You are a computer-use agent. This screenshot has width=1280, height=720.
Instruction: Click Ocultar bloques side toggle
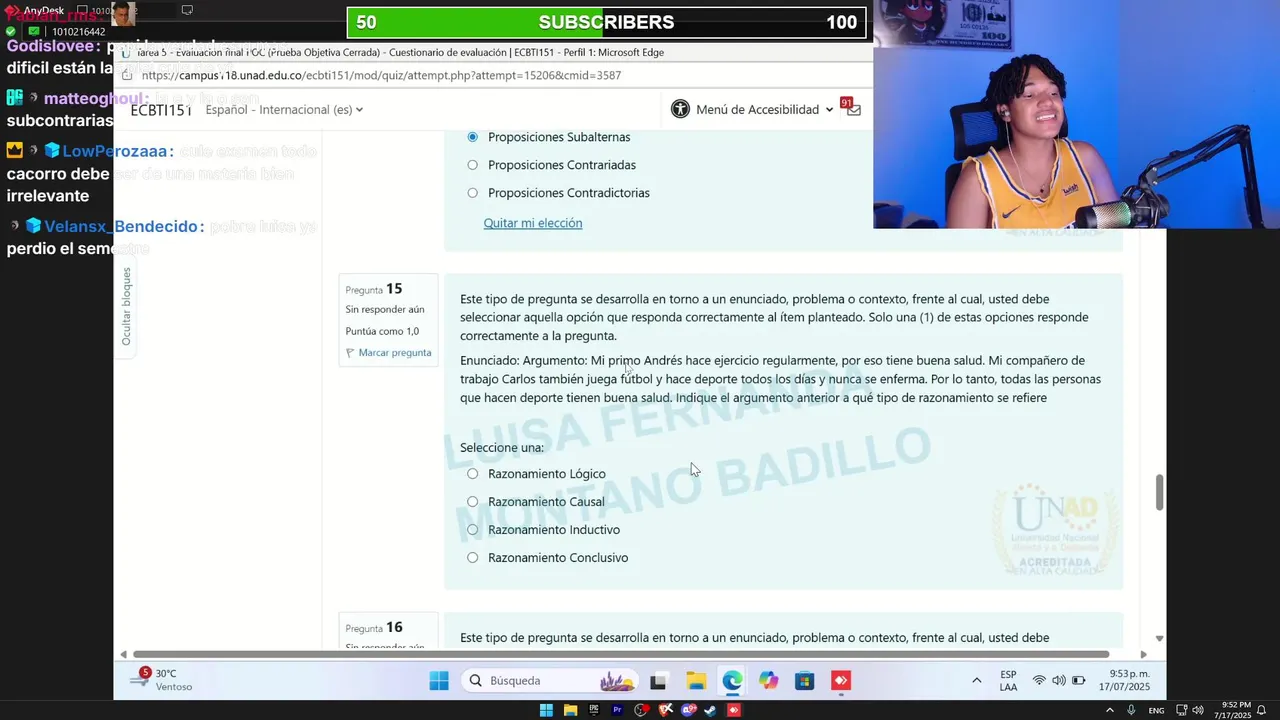tap(126, 307)
